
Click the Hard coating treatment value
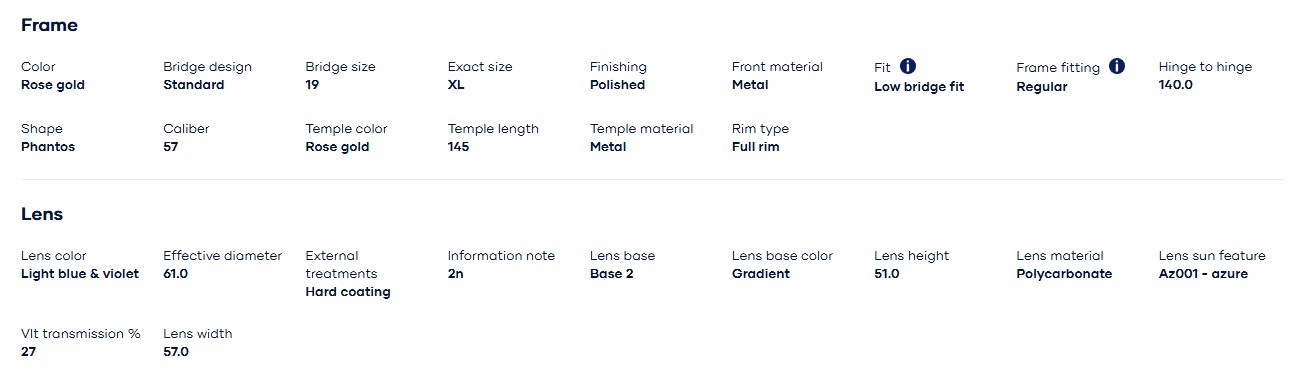coord(348,292)
